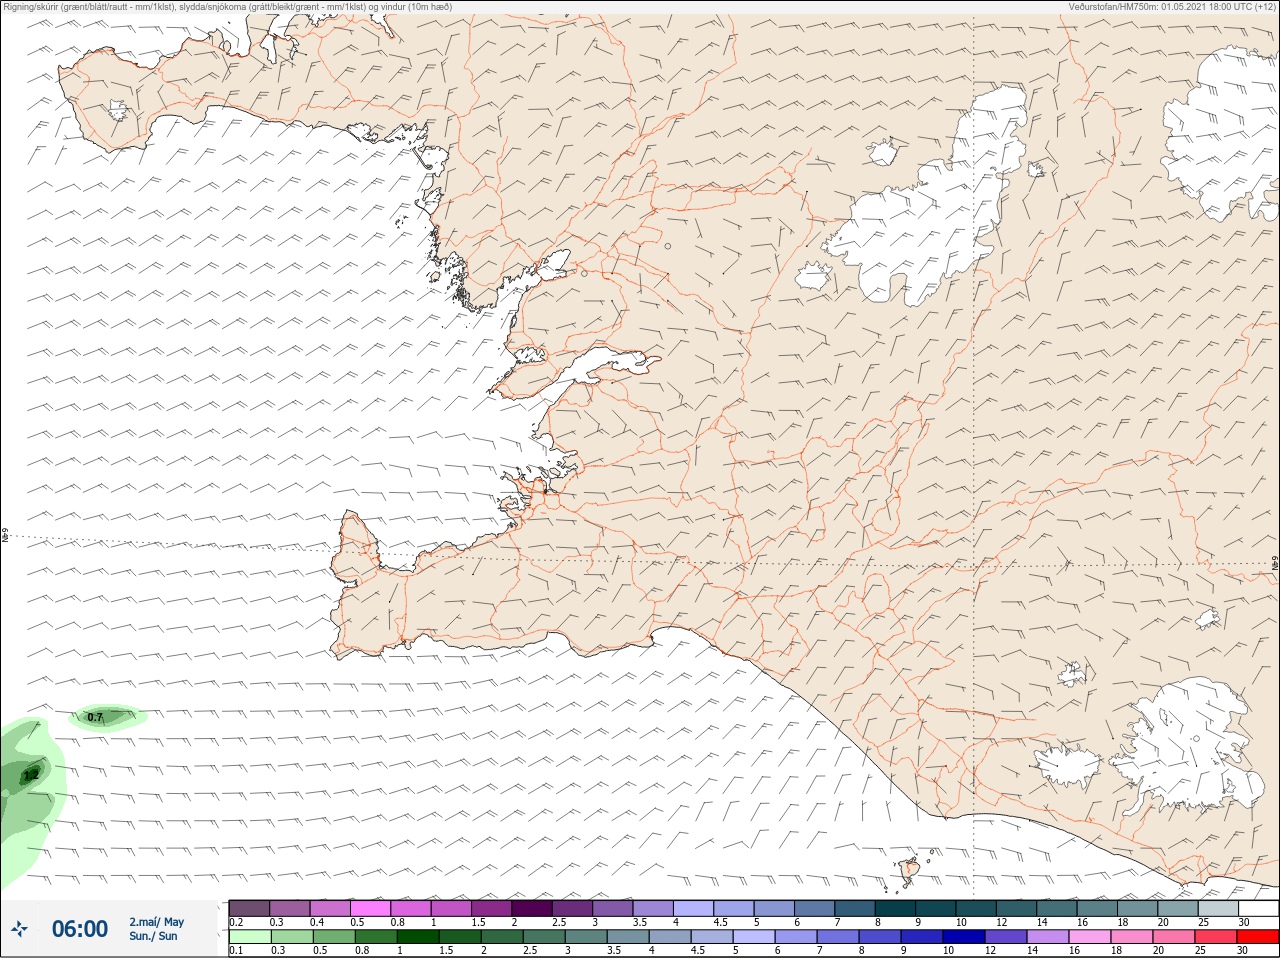Viewport: 1280px width, 958px height.
Task: Select the pink 18 swatch in lower legend row
Action: (1132, 937)
